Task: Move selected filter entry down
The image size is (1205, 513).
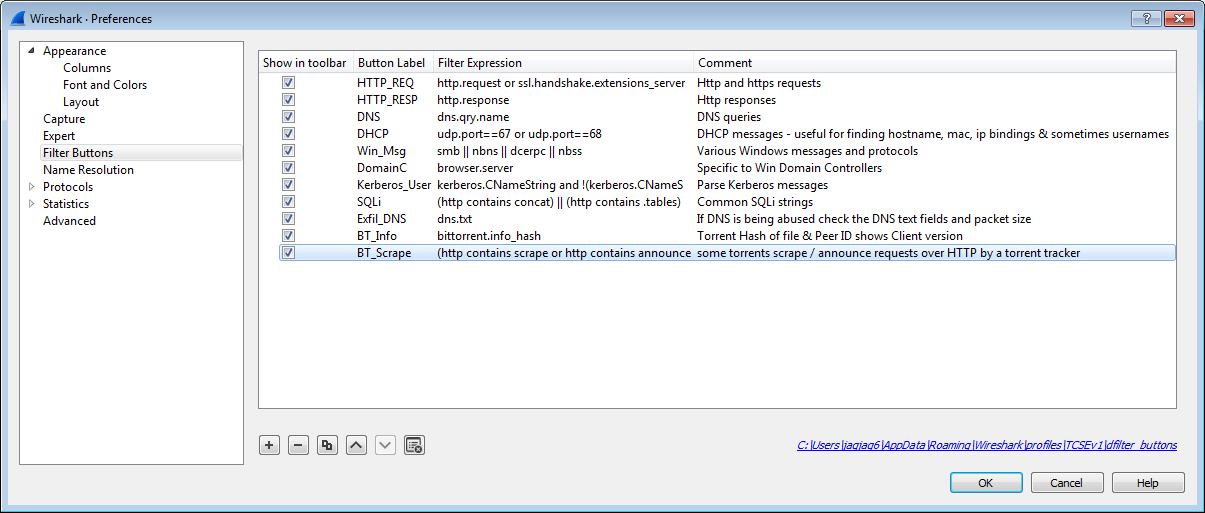Action: (x=385, y=445)
